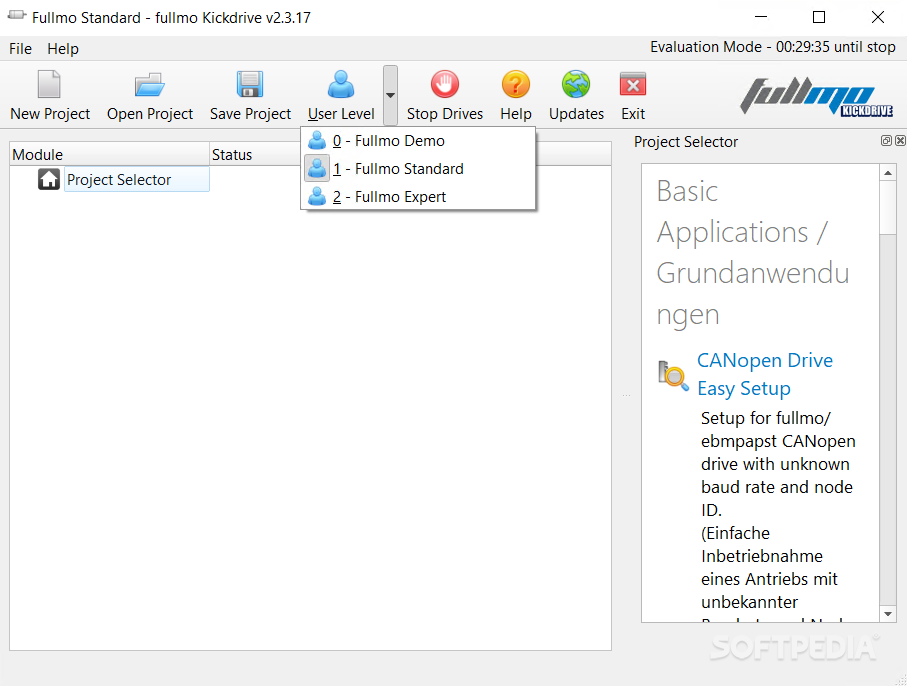Select 2 - Fullmo Expert user level
The width and height of the screenshot is (907, 686).
pos(418,197)
